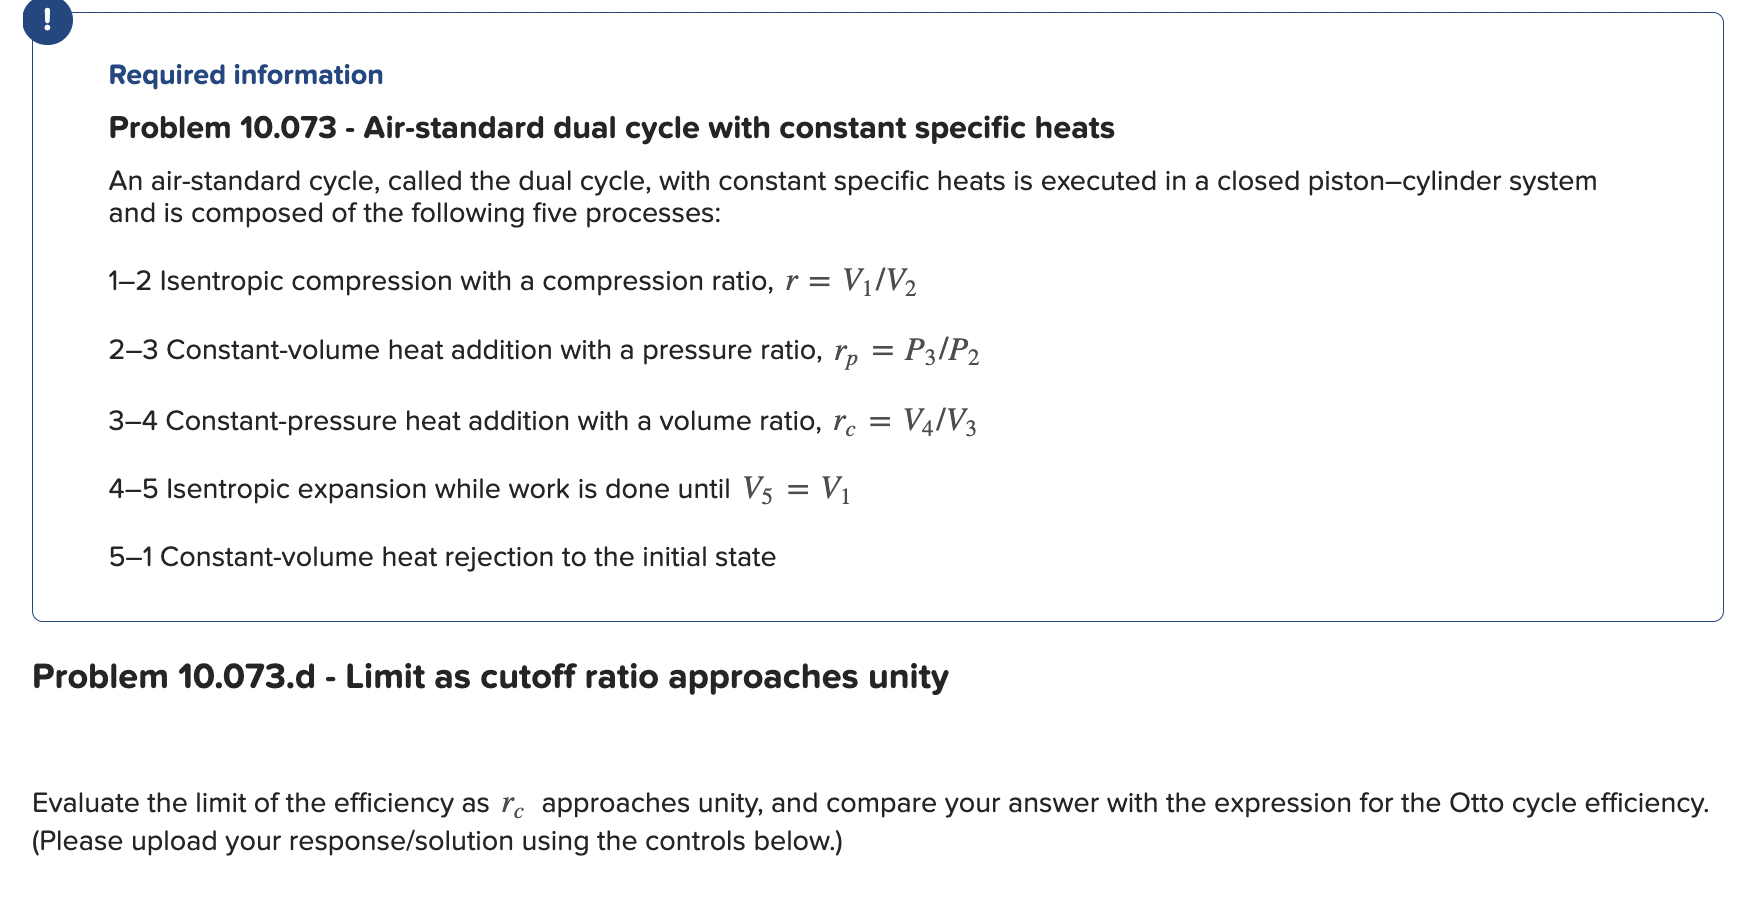Screen dimensions: 1740x910
Task: Click the V5 = V1 equation
Action: tap(797, 489)
